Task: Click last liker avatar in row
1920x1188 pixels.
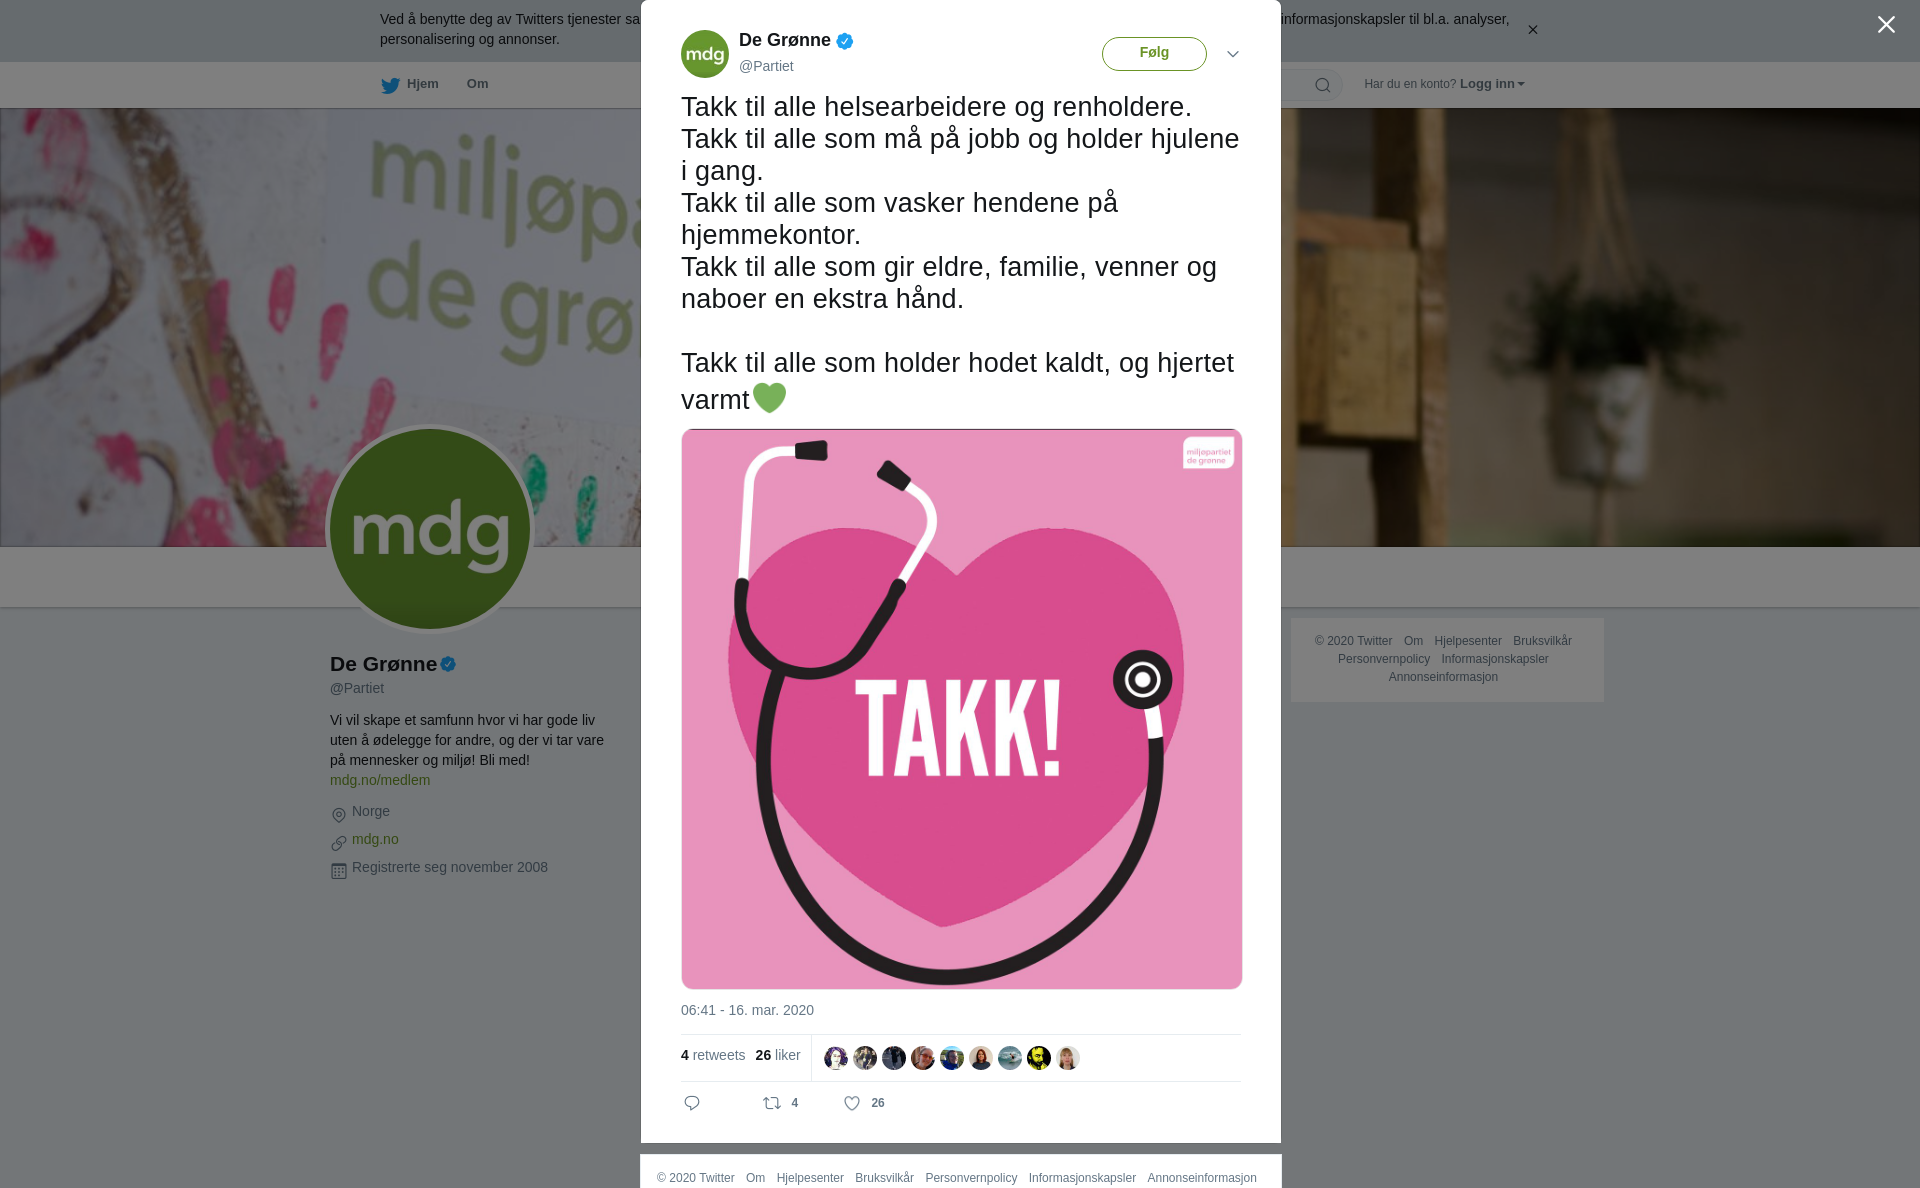Action: (1068, 1058)
